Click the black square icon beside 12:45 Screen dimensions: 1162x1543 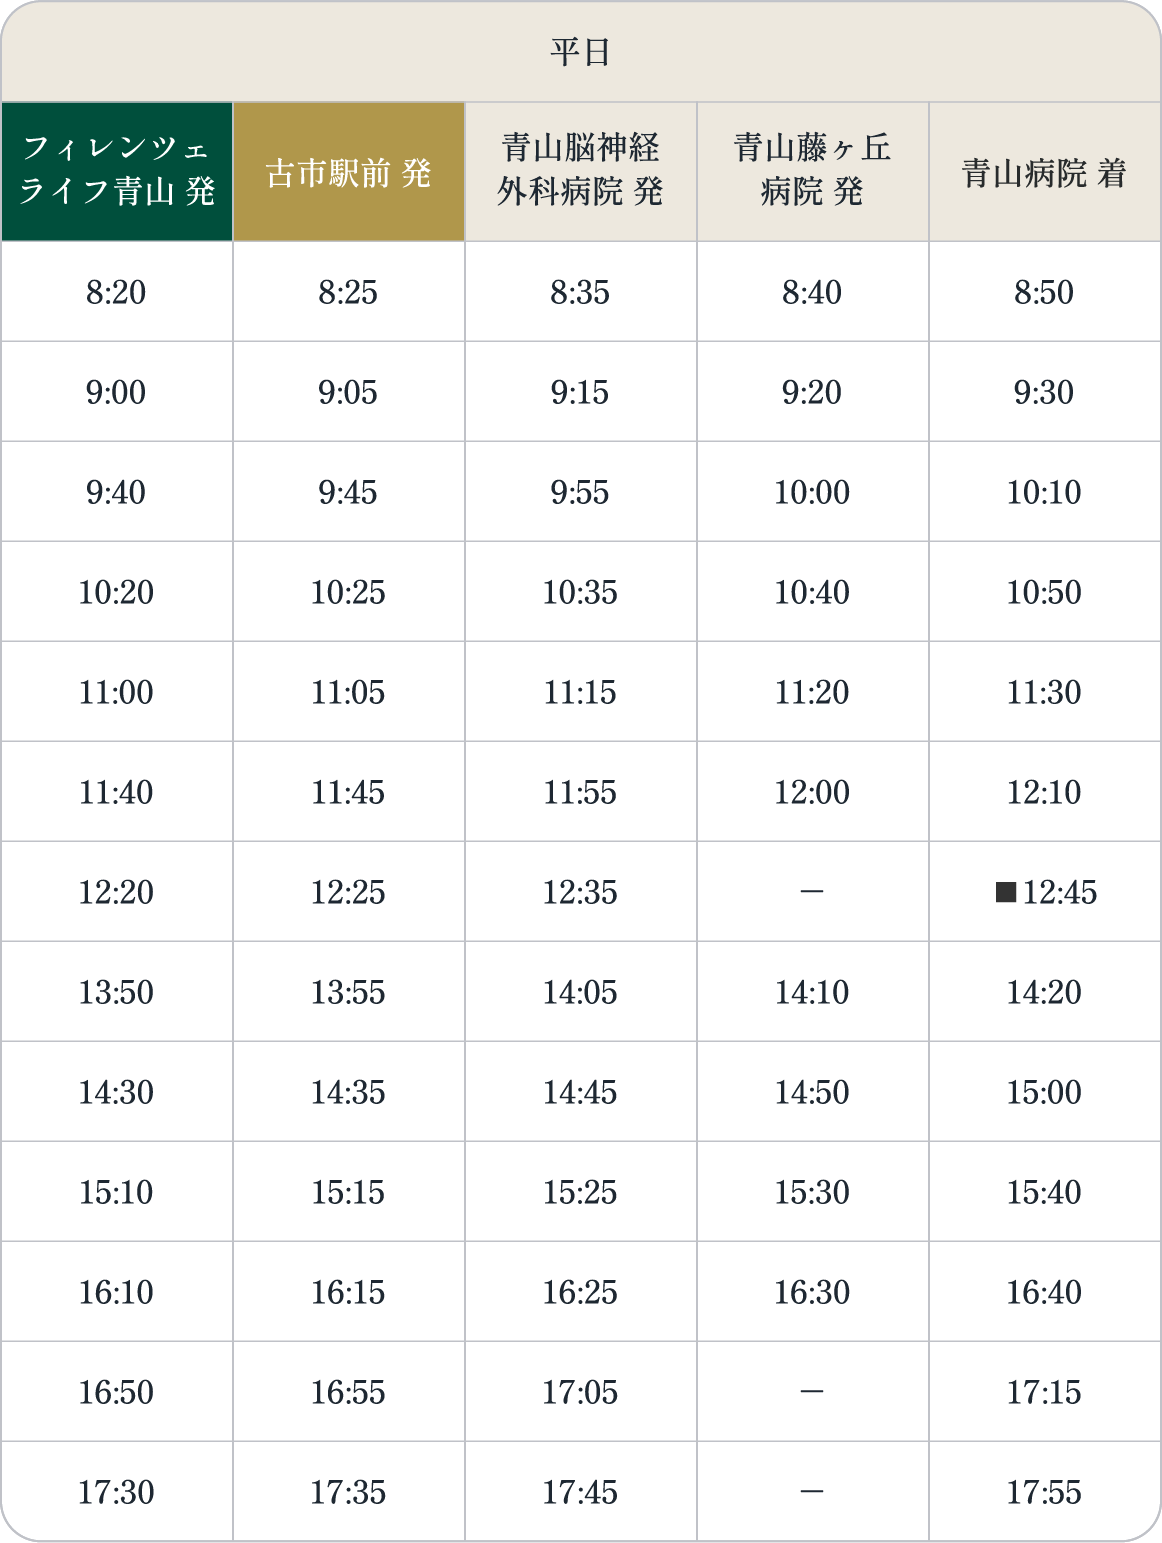1006,891
